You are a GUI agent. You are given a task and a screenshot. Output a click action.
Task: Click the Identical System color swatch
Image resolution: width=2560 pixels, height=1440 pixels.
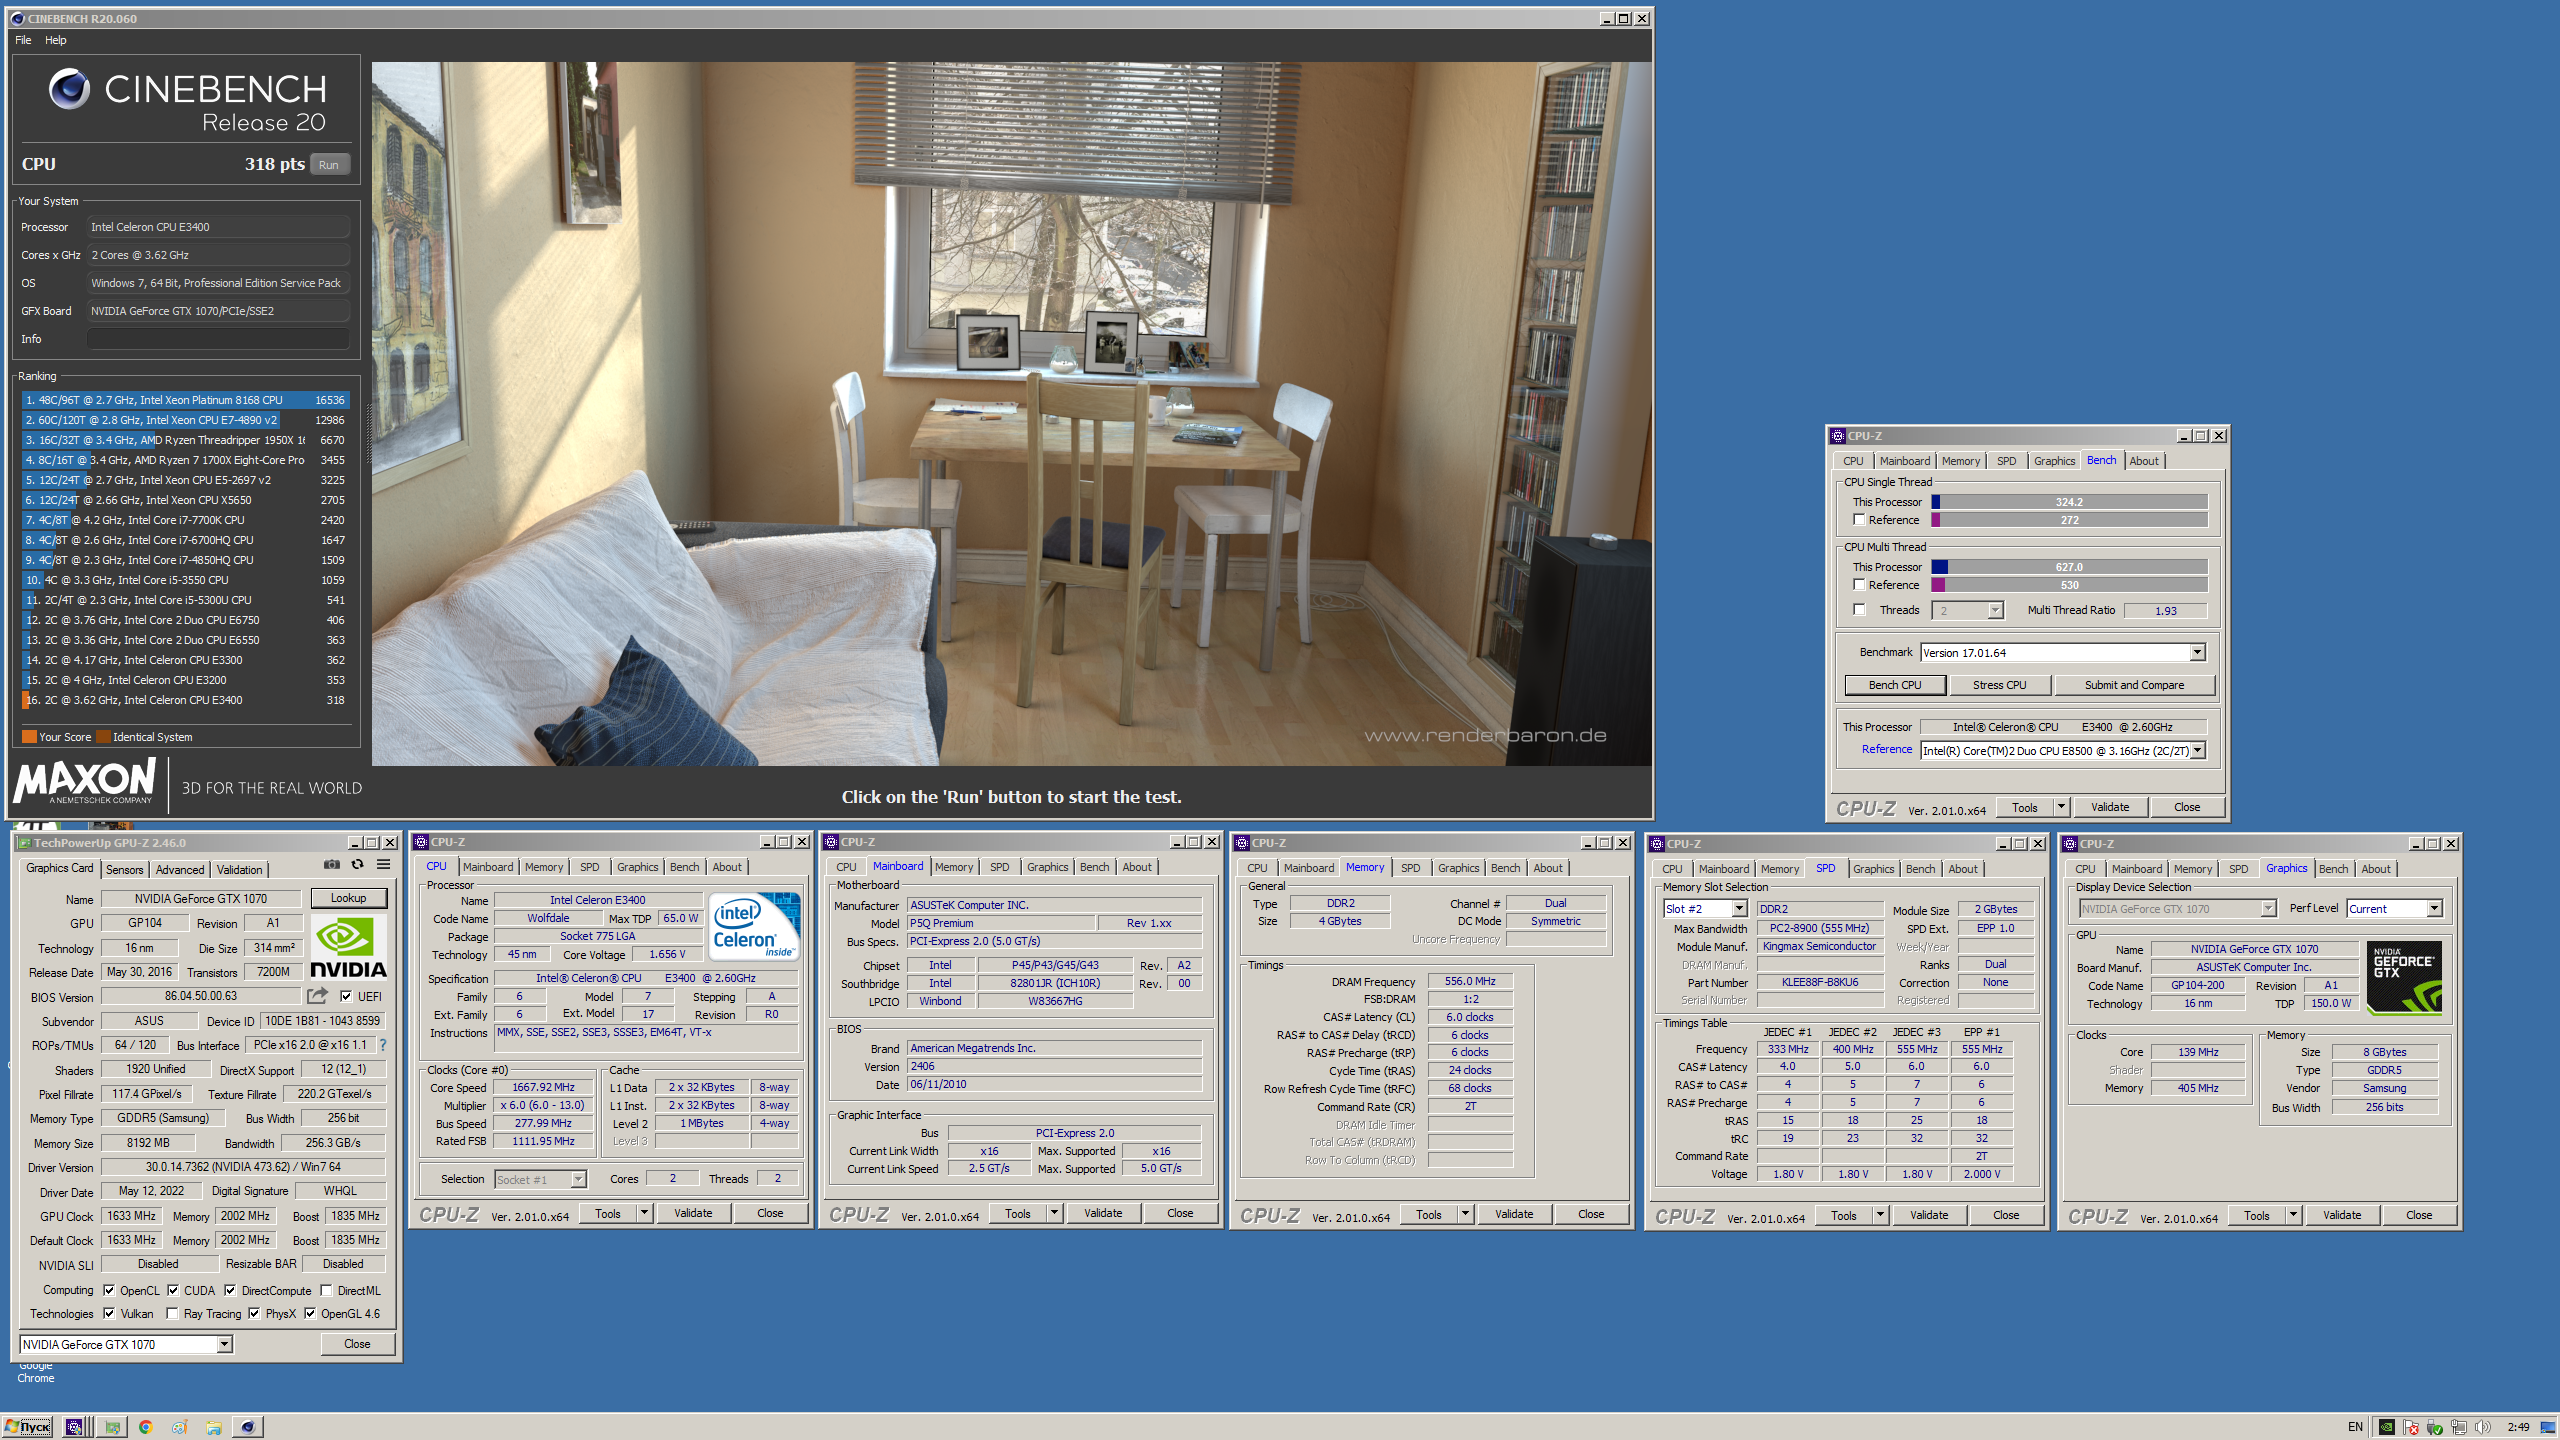[x=103, y=737]
